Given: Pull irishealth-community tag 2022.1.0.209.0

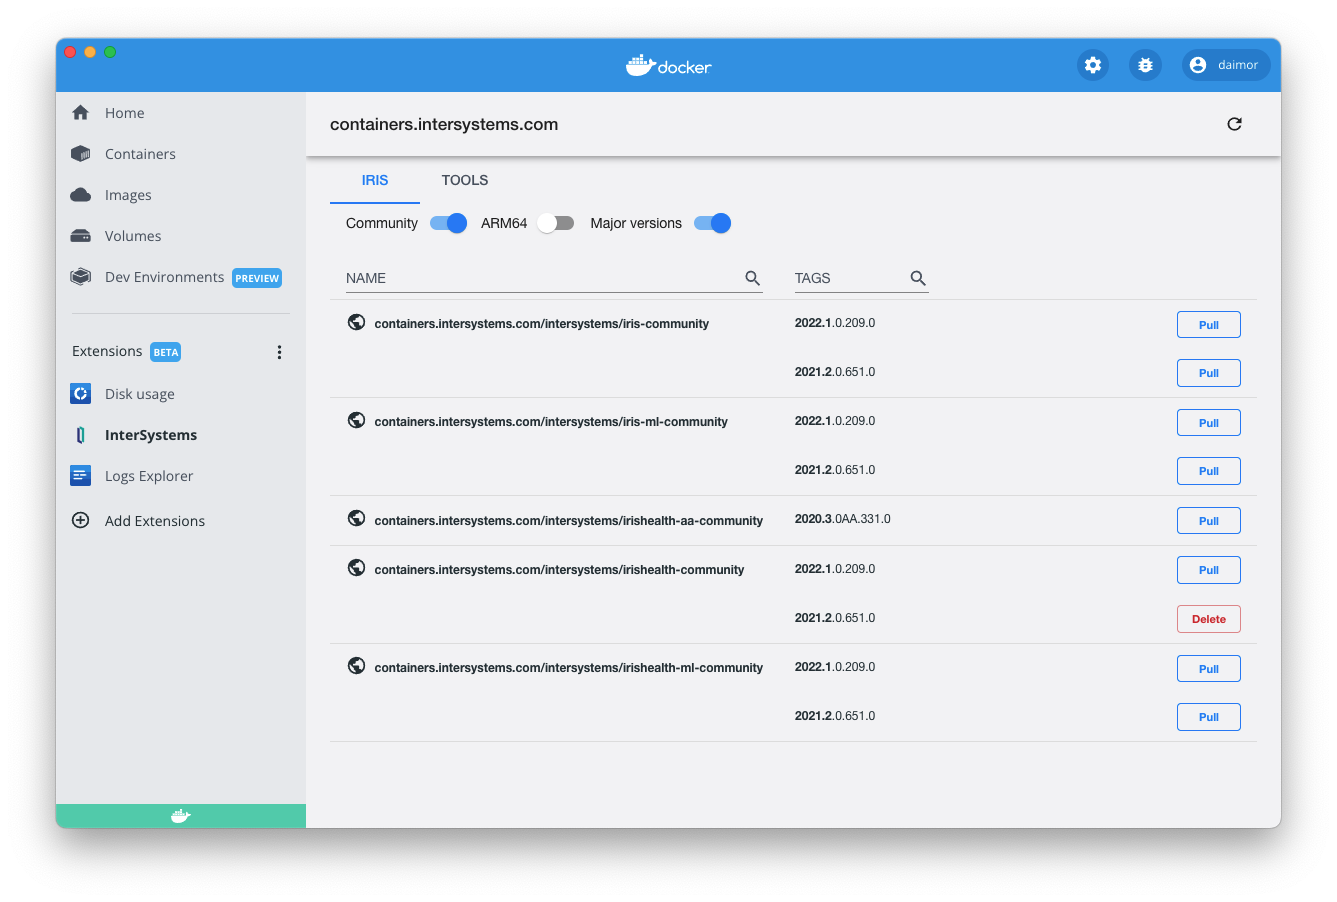Looking at the screenshot, I should 1208,570.
